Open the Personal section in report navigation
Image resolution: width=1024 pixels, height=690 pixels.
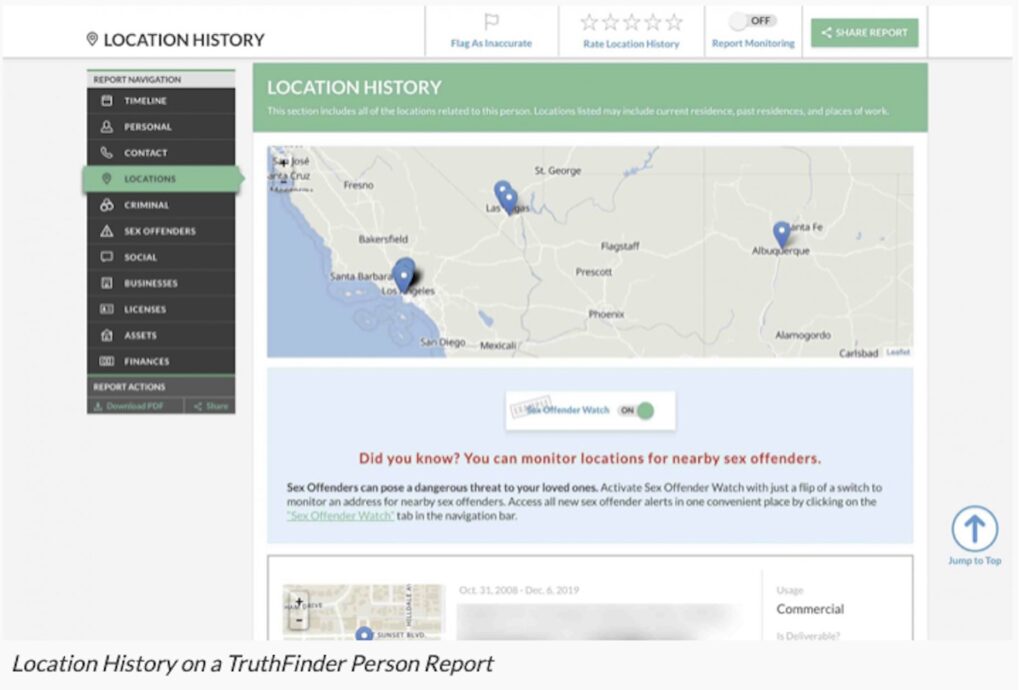coord(161,127)
